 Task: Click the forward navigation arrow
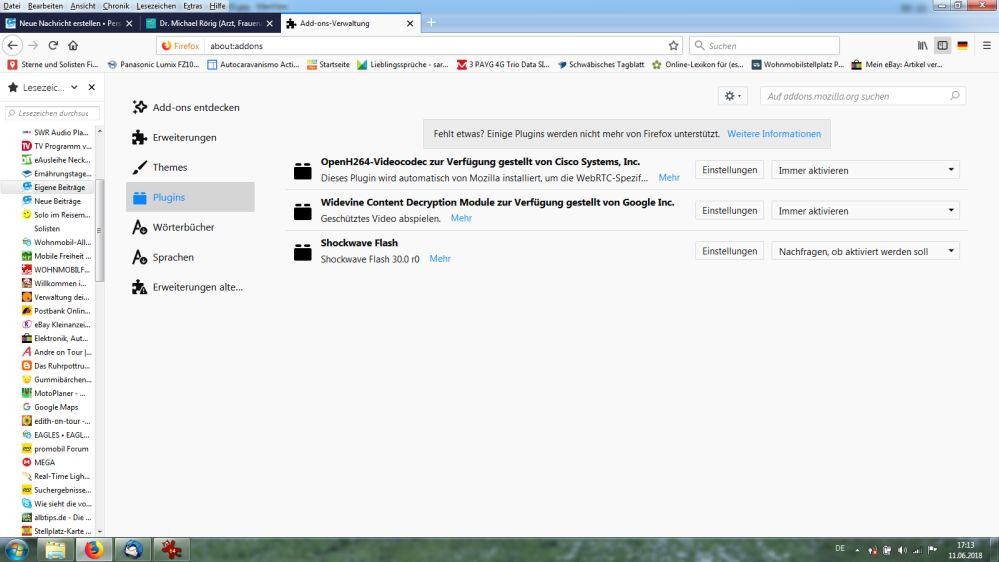(33, 46)
